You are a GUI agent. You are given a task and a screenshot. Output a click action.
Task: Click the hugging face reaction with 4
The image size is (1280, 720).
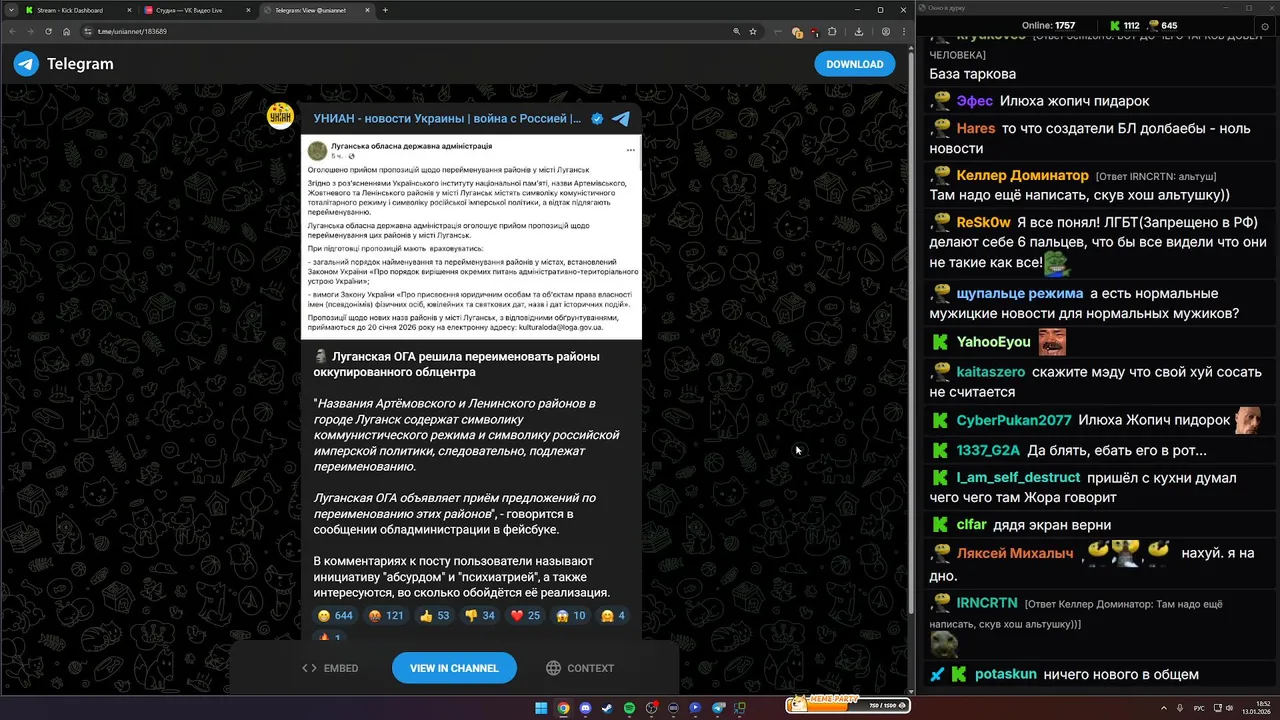tap(612, 616)
